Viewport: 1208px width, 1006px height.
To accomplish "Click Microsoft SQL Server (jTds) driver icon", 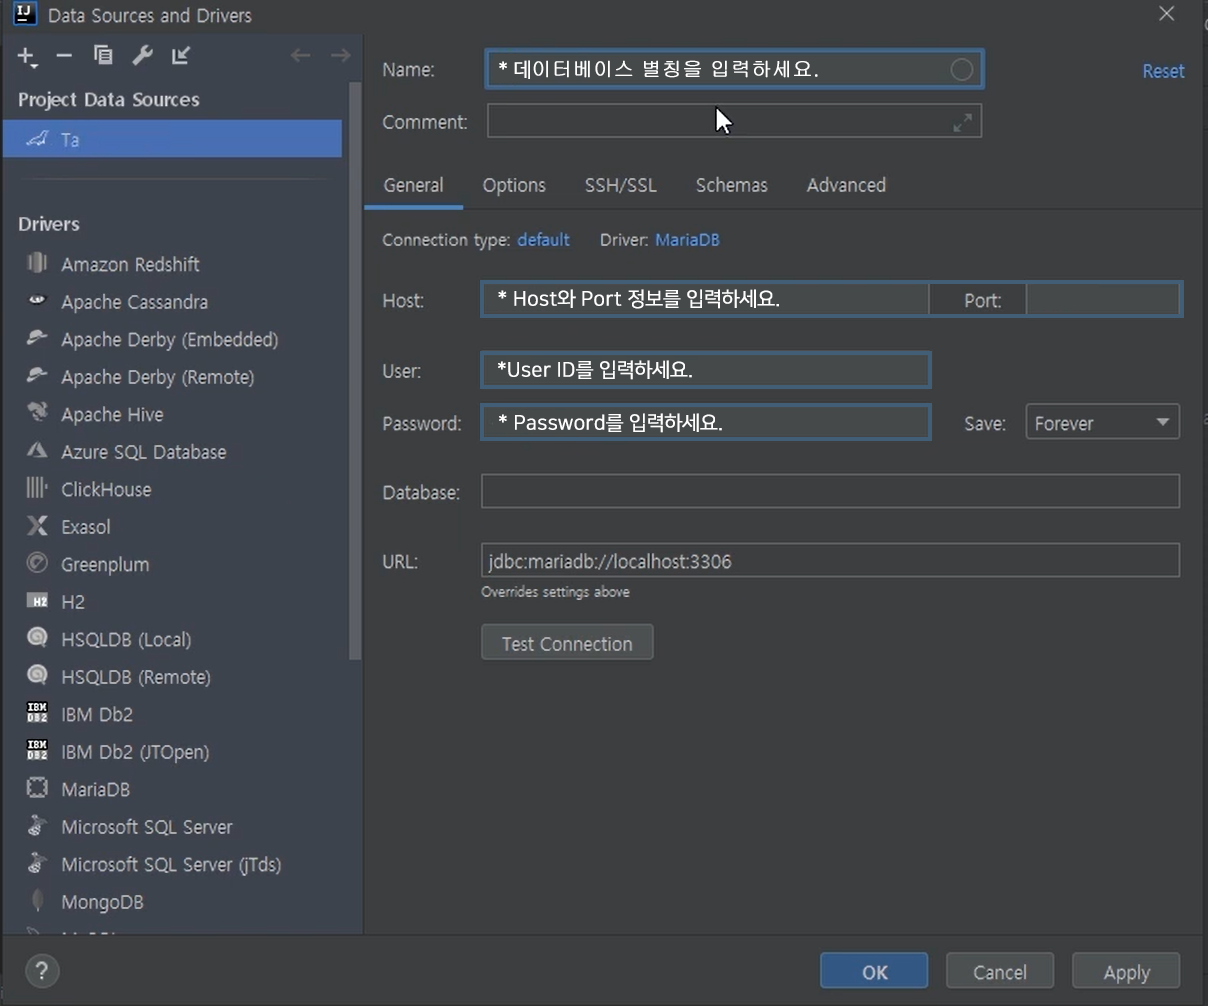I will point(37,863).
